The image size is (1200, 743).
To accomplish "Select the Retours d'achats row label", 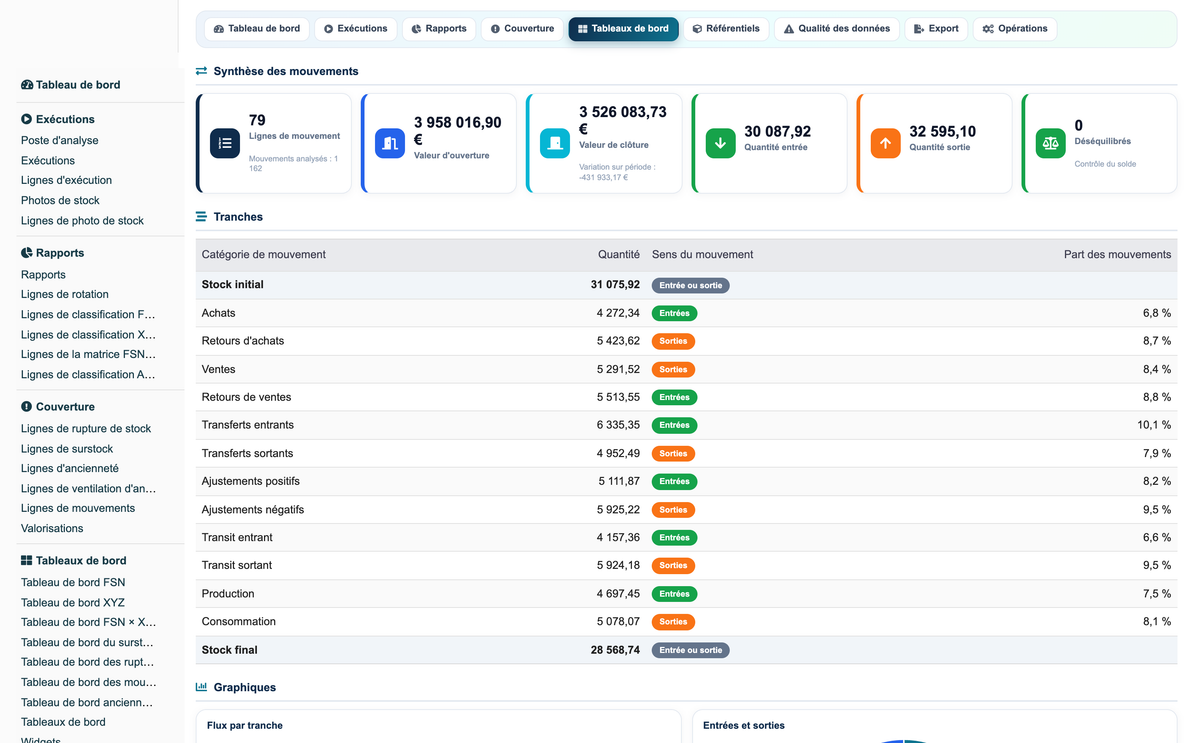I will 243,341.
